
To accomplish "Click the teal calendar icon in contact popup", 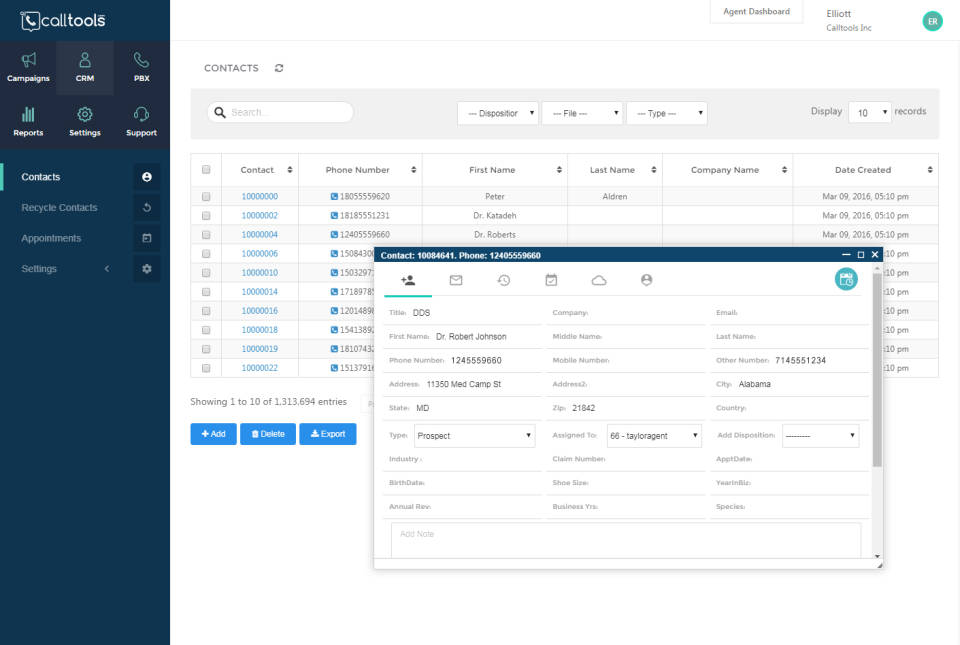I will click(845, 279).
